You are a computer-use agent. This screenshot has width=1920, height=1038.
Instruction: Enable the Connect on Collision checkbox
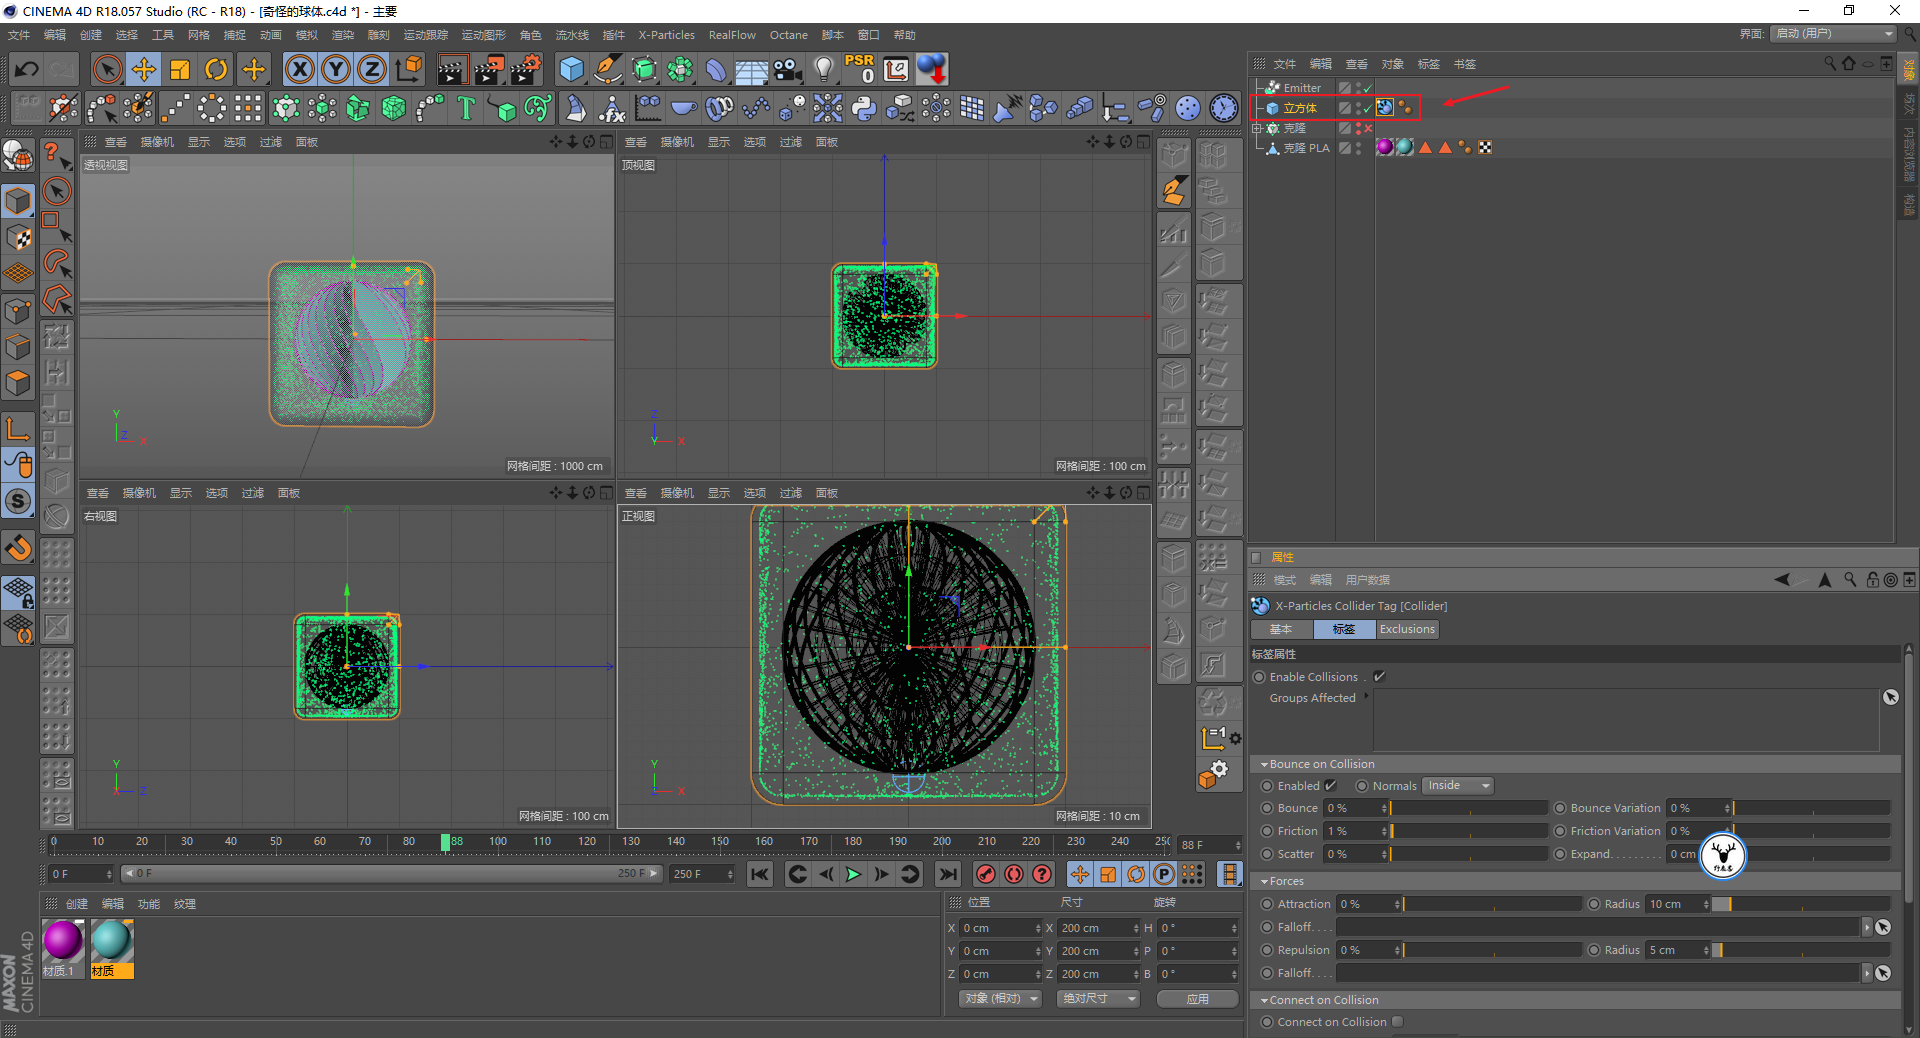(x=1398, y=1022)
